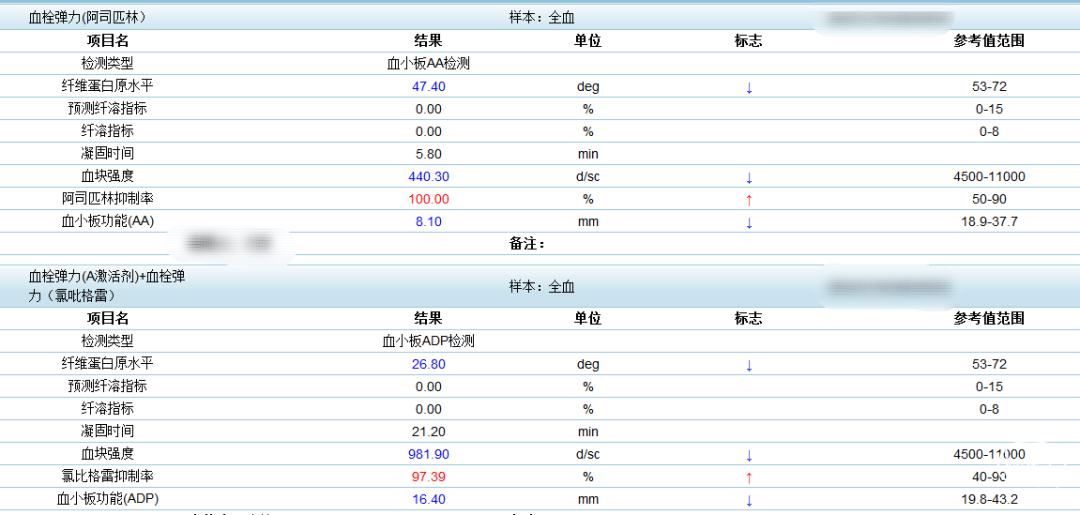Select the 血小板ADP检测 test type cell
The width and height of the screenshot is (1080, 515).
428,341
